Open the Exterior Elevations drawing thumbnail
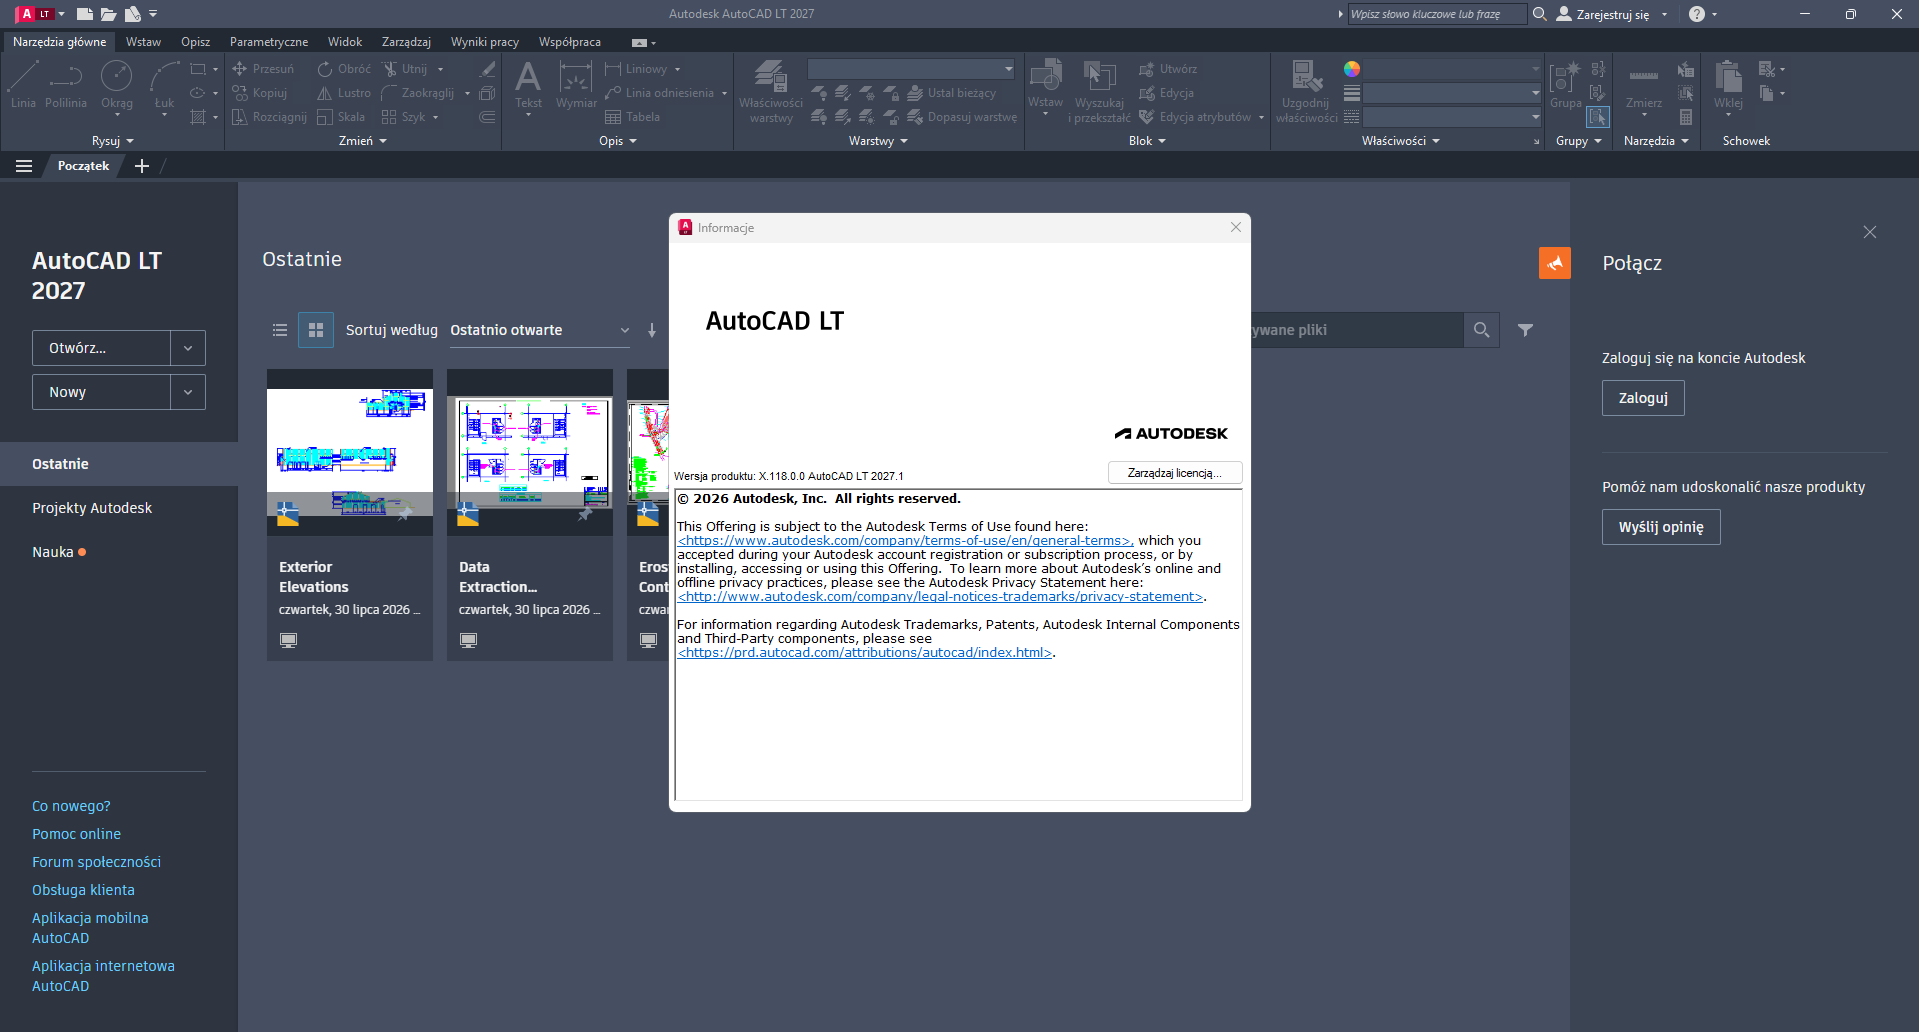This screenshot has width=1919, height=1032. coord(350,452)
